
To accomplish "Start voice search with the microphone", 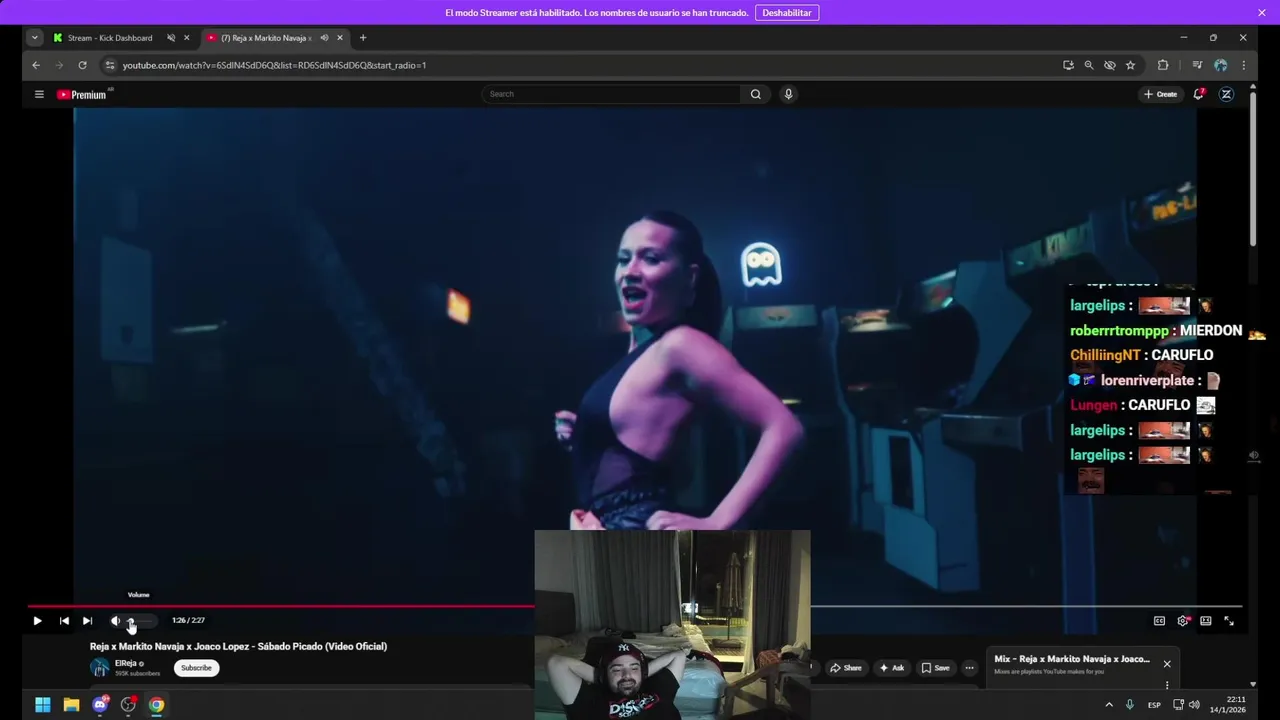I will coord(788,94).
